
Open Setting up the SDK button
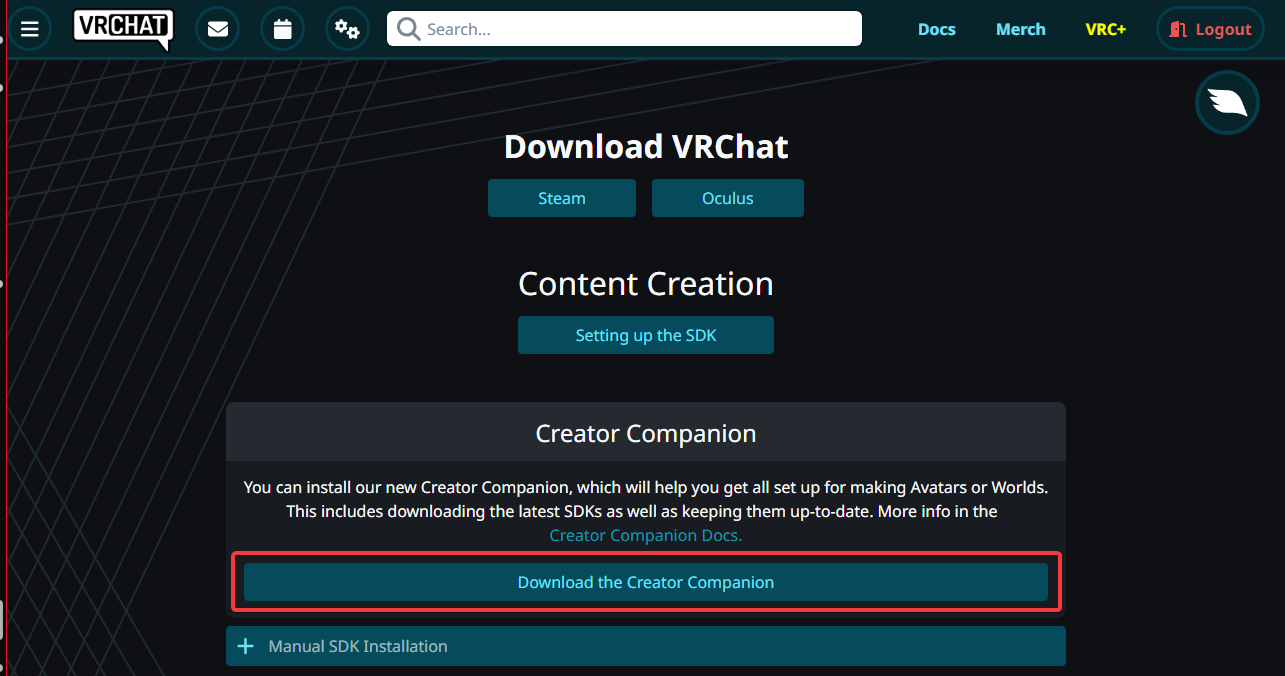646,335
